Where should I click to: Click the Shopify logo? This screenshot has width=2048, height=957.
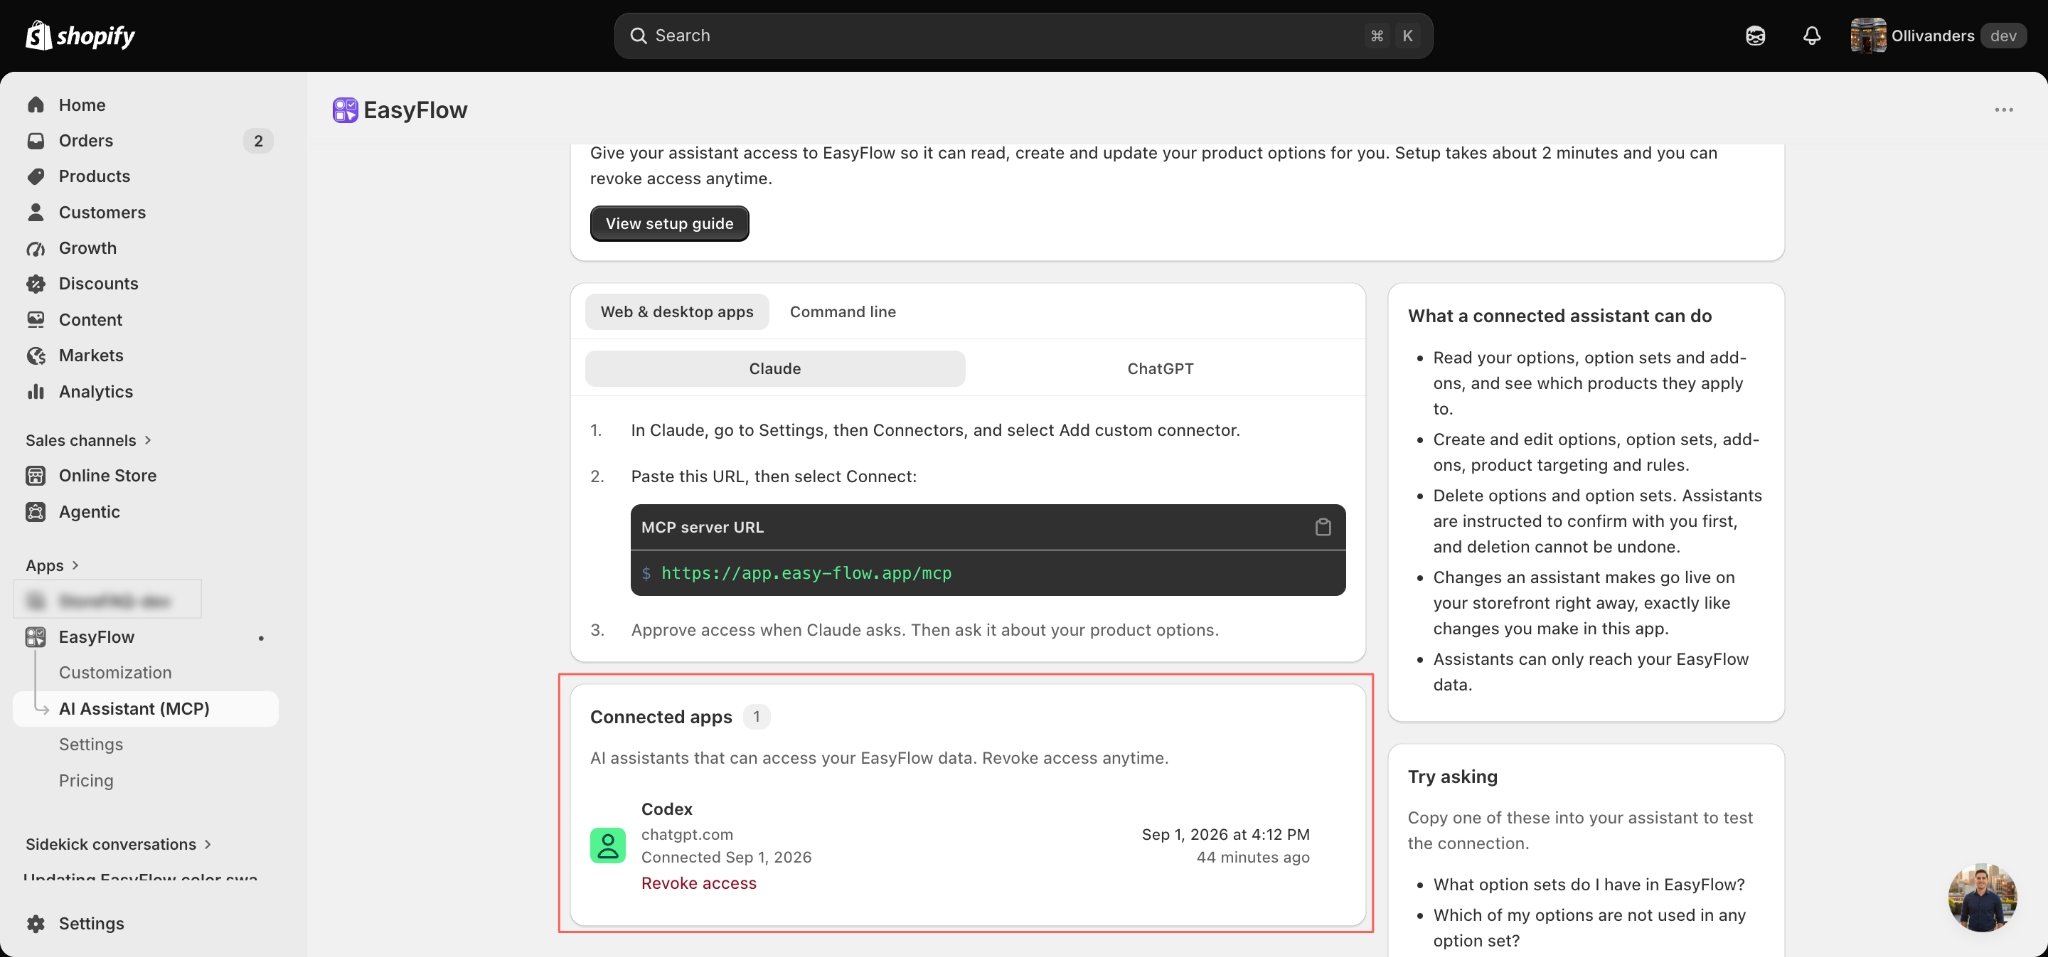coord(80,36)
